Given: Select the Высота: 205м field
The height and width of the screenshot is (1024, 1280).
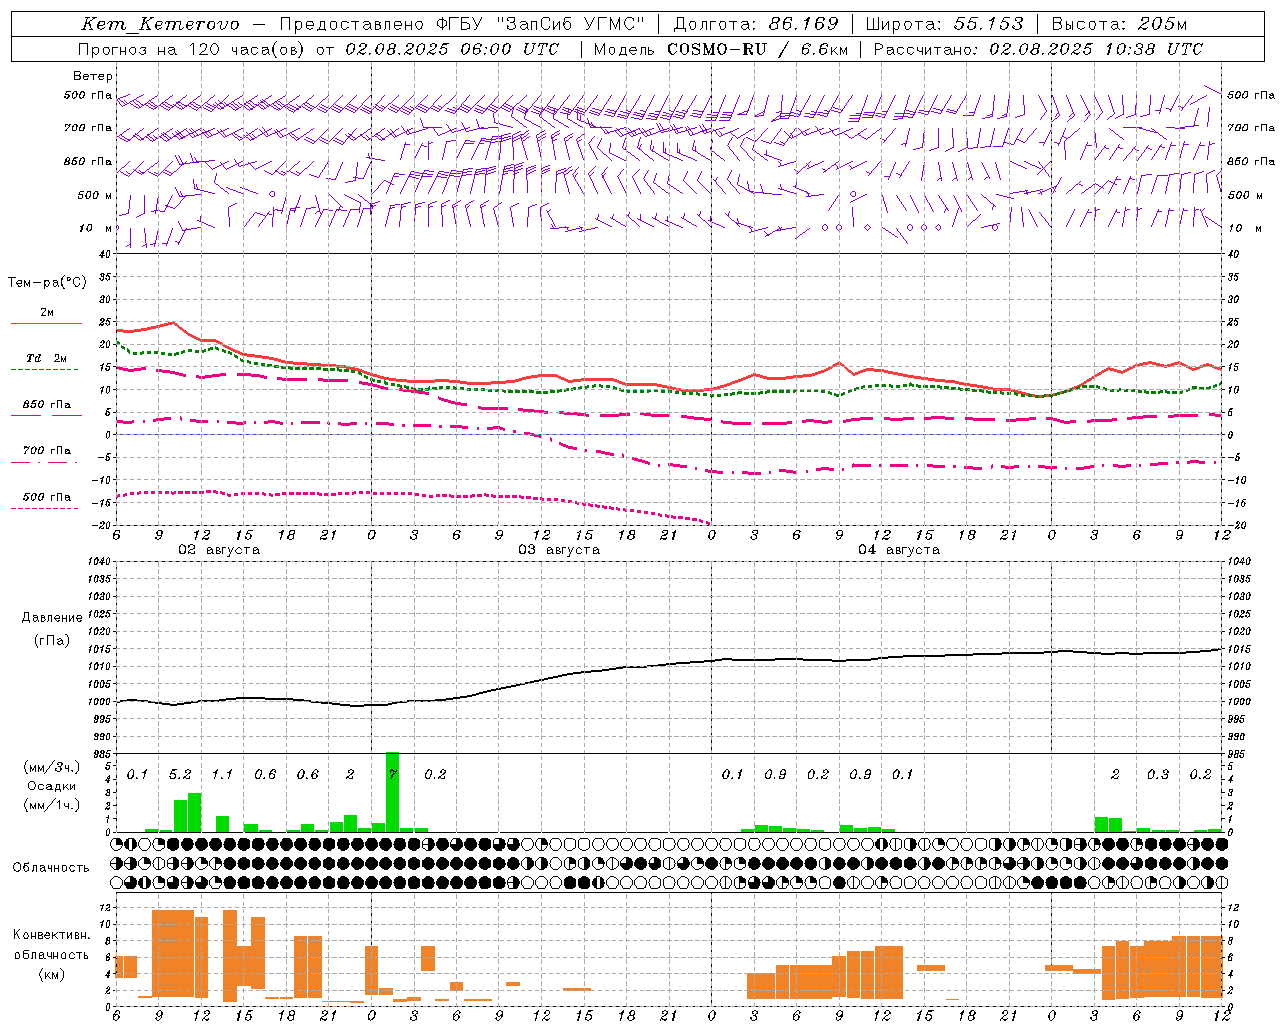Looking at the screenshot, I should 1119,24.
